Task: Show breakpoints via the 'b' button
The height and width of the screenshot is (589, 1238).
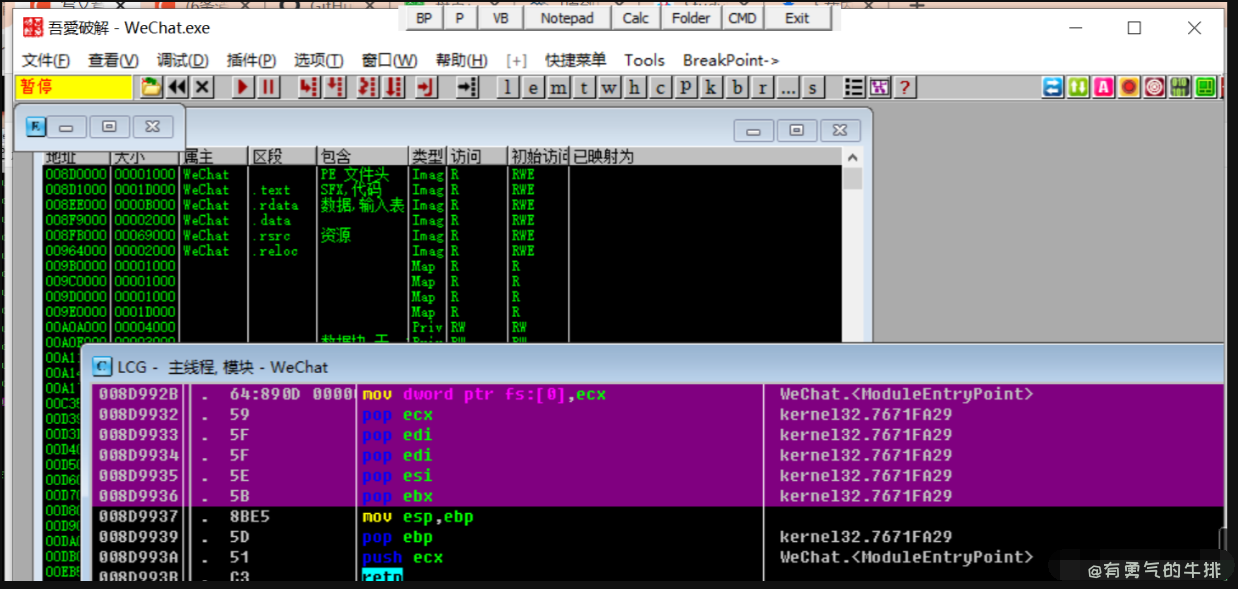Action: 737,88
